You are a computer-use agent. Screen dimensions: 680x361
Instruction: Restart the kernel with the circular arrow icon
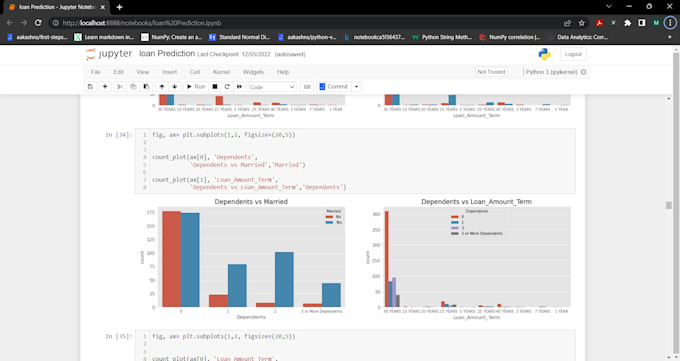click(227, 87)
